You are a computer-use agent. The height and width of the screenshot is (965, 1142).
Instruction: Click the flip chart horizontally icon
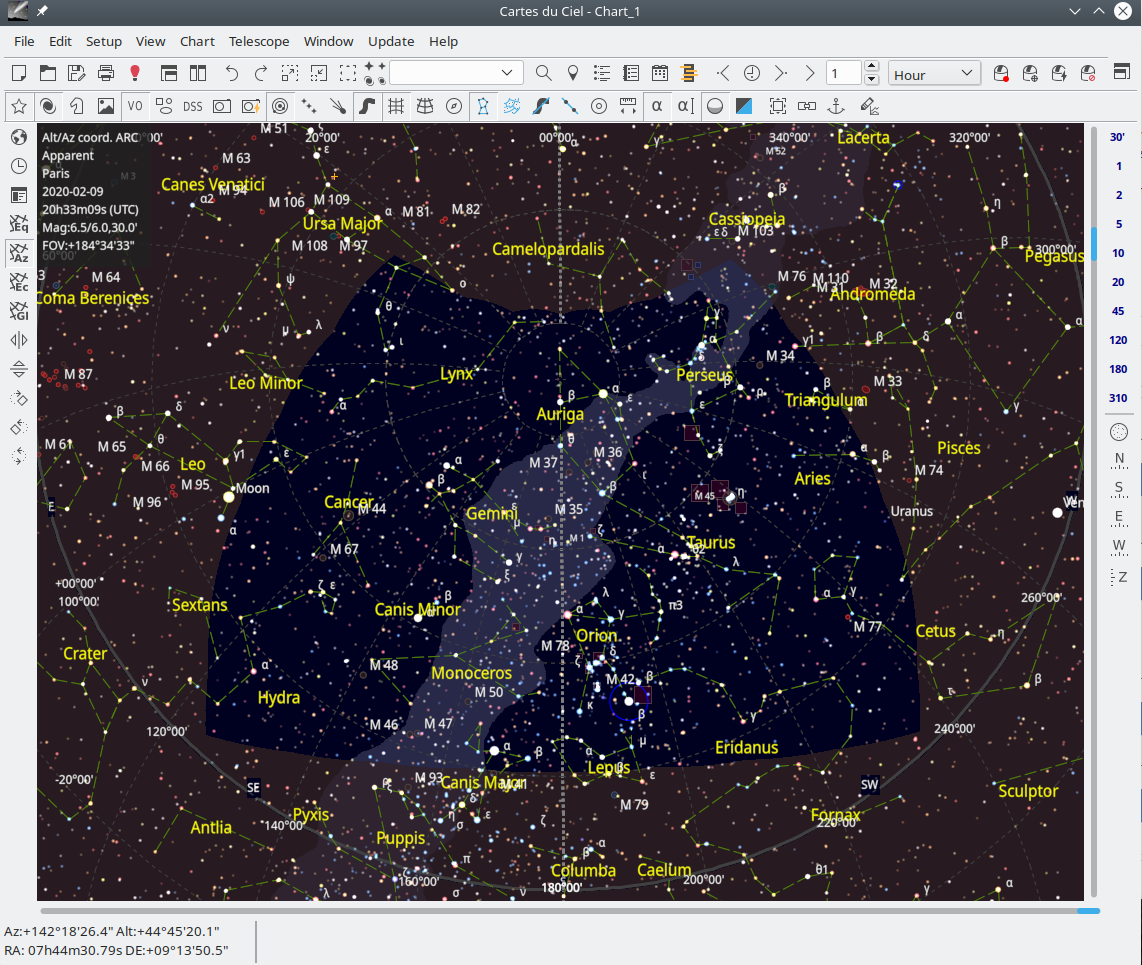(19, 340)
